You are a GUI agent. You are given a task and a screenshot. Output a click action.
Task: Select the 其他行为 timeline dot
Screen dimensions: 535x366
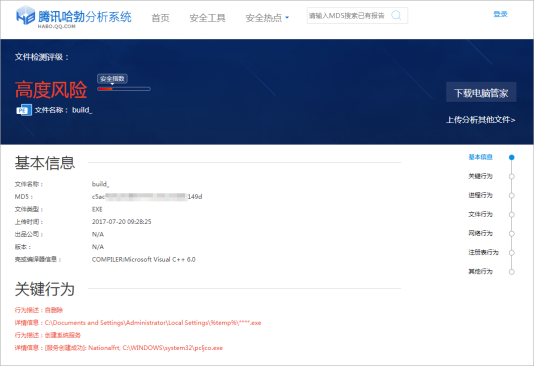[511, 272]
